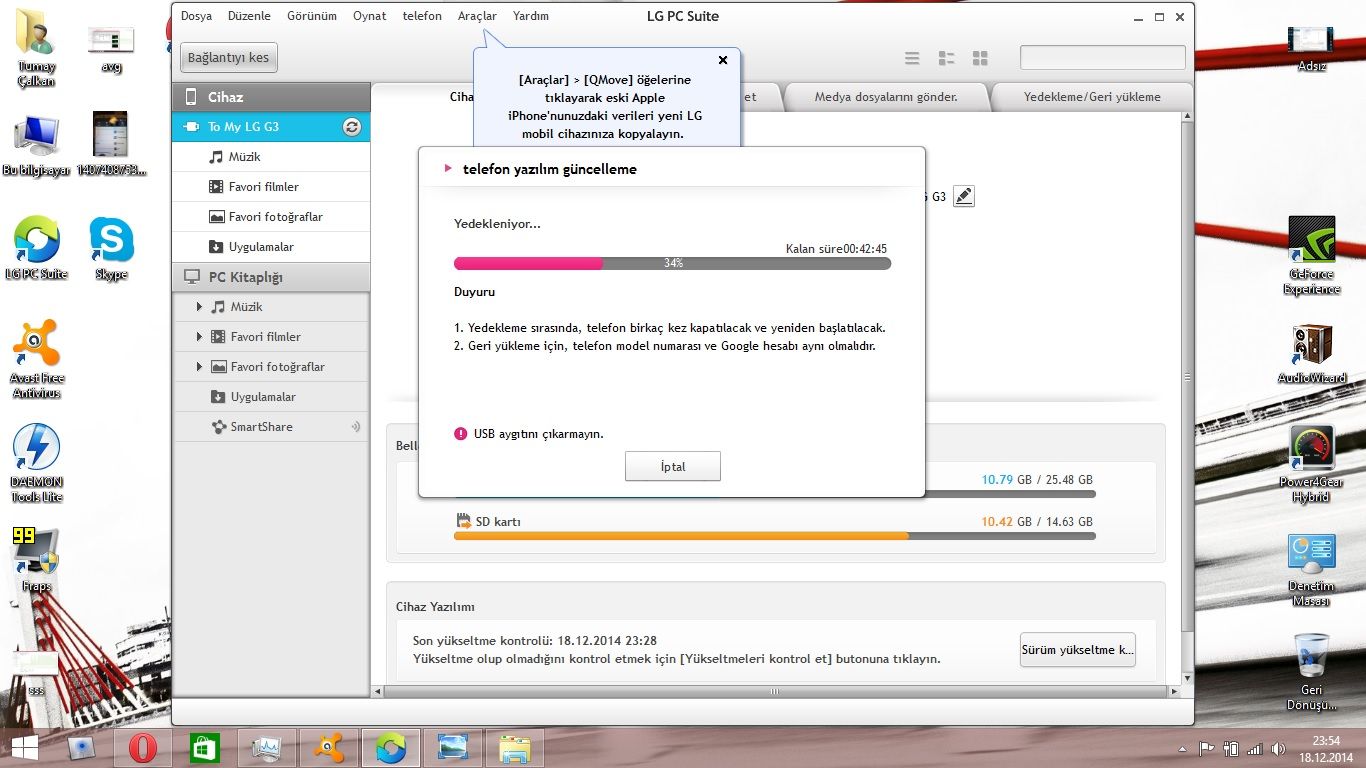Click the horizontal scrollbar at bottom
The image size is (1366, 768).
(x=774, y=691)
